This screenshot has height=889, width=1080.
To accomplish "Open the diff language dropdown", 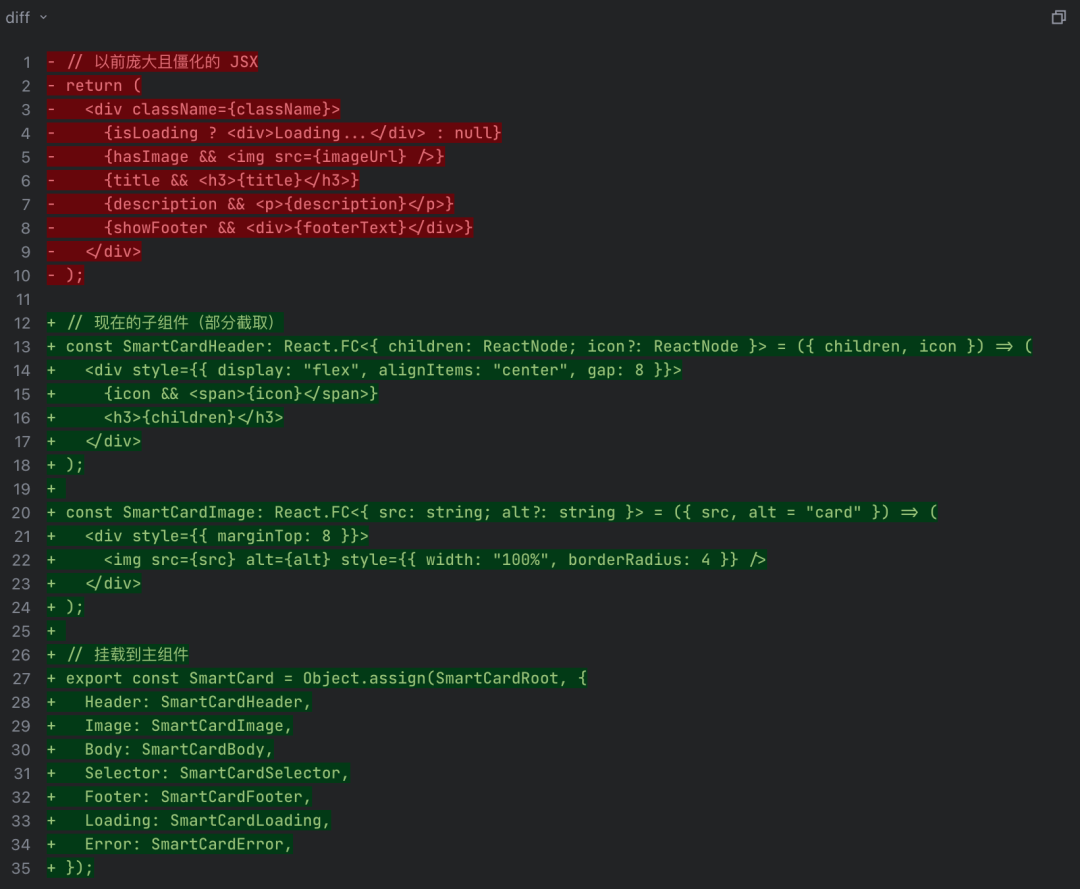I will (x=27, y=17).
